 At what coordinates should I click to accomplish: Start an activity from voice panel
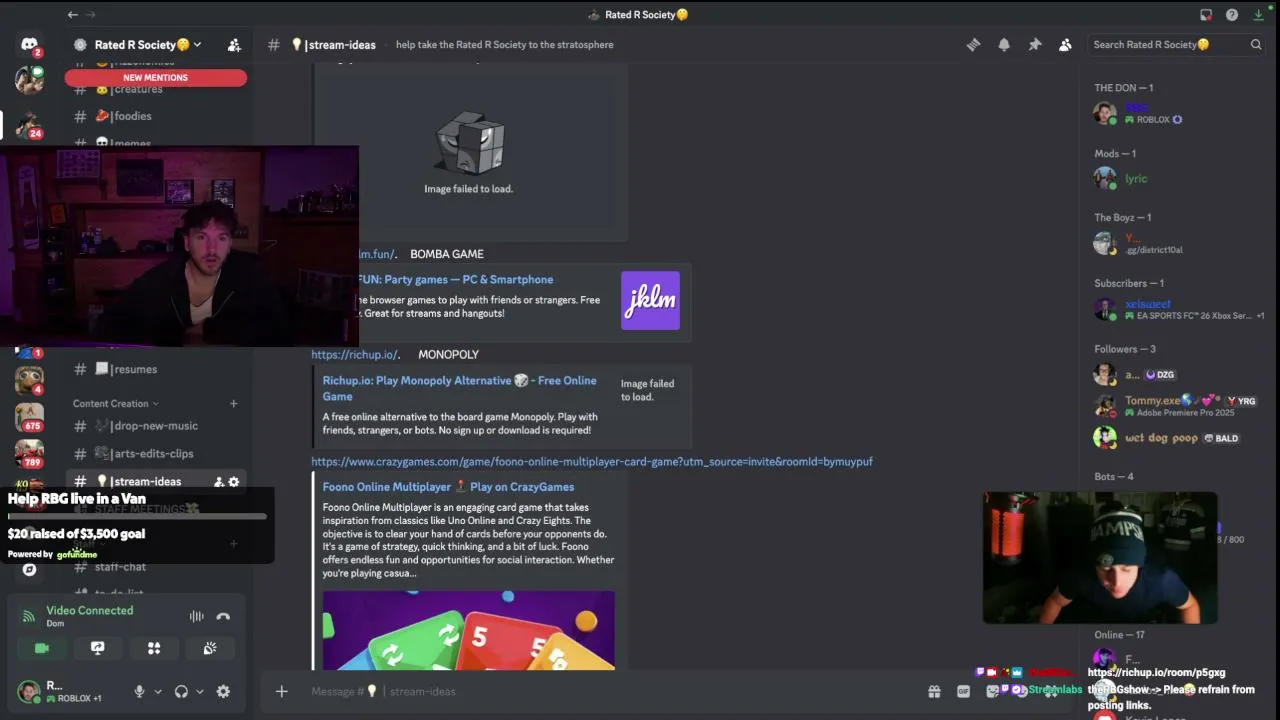(154, 648)
